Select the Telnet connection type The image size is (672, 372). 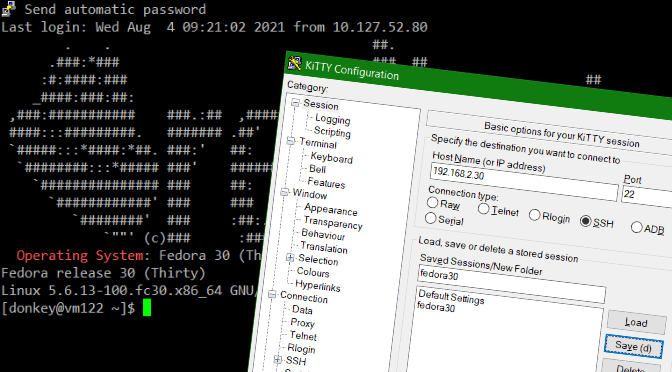click(483, 209)
